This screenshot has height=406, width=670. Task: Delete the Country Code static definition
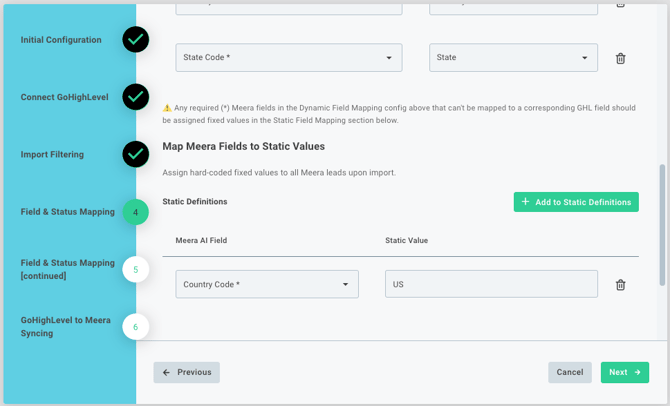coord(620,285)
